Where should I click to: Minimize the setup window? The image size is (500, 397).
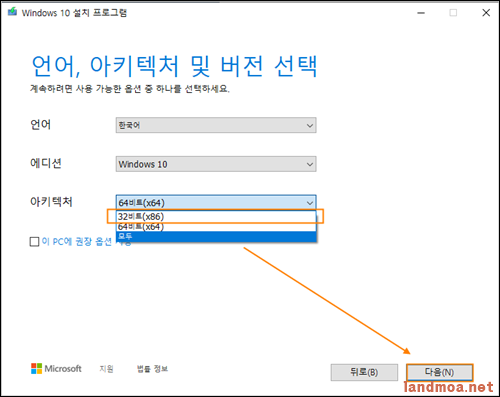pos(421,13)
